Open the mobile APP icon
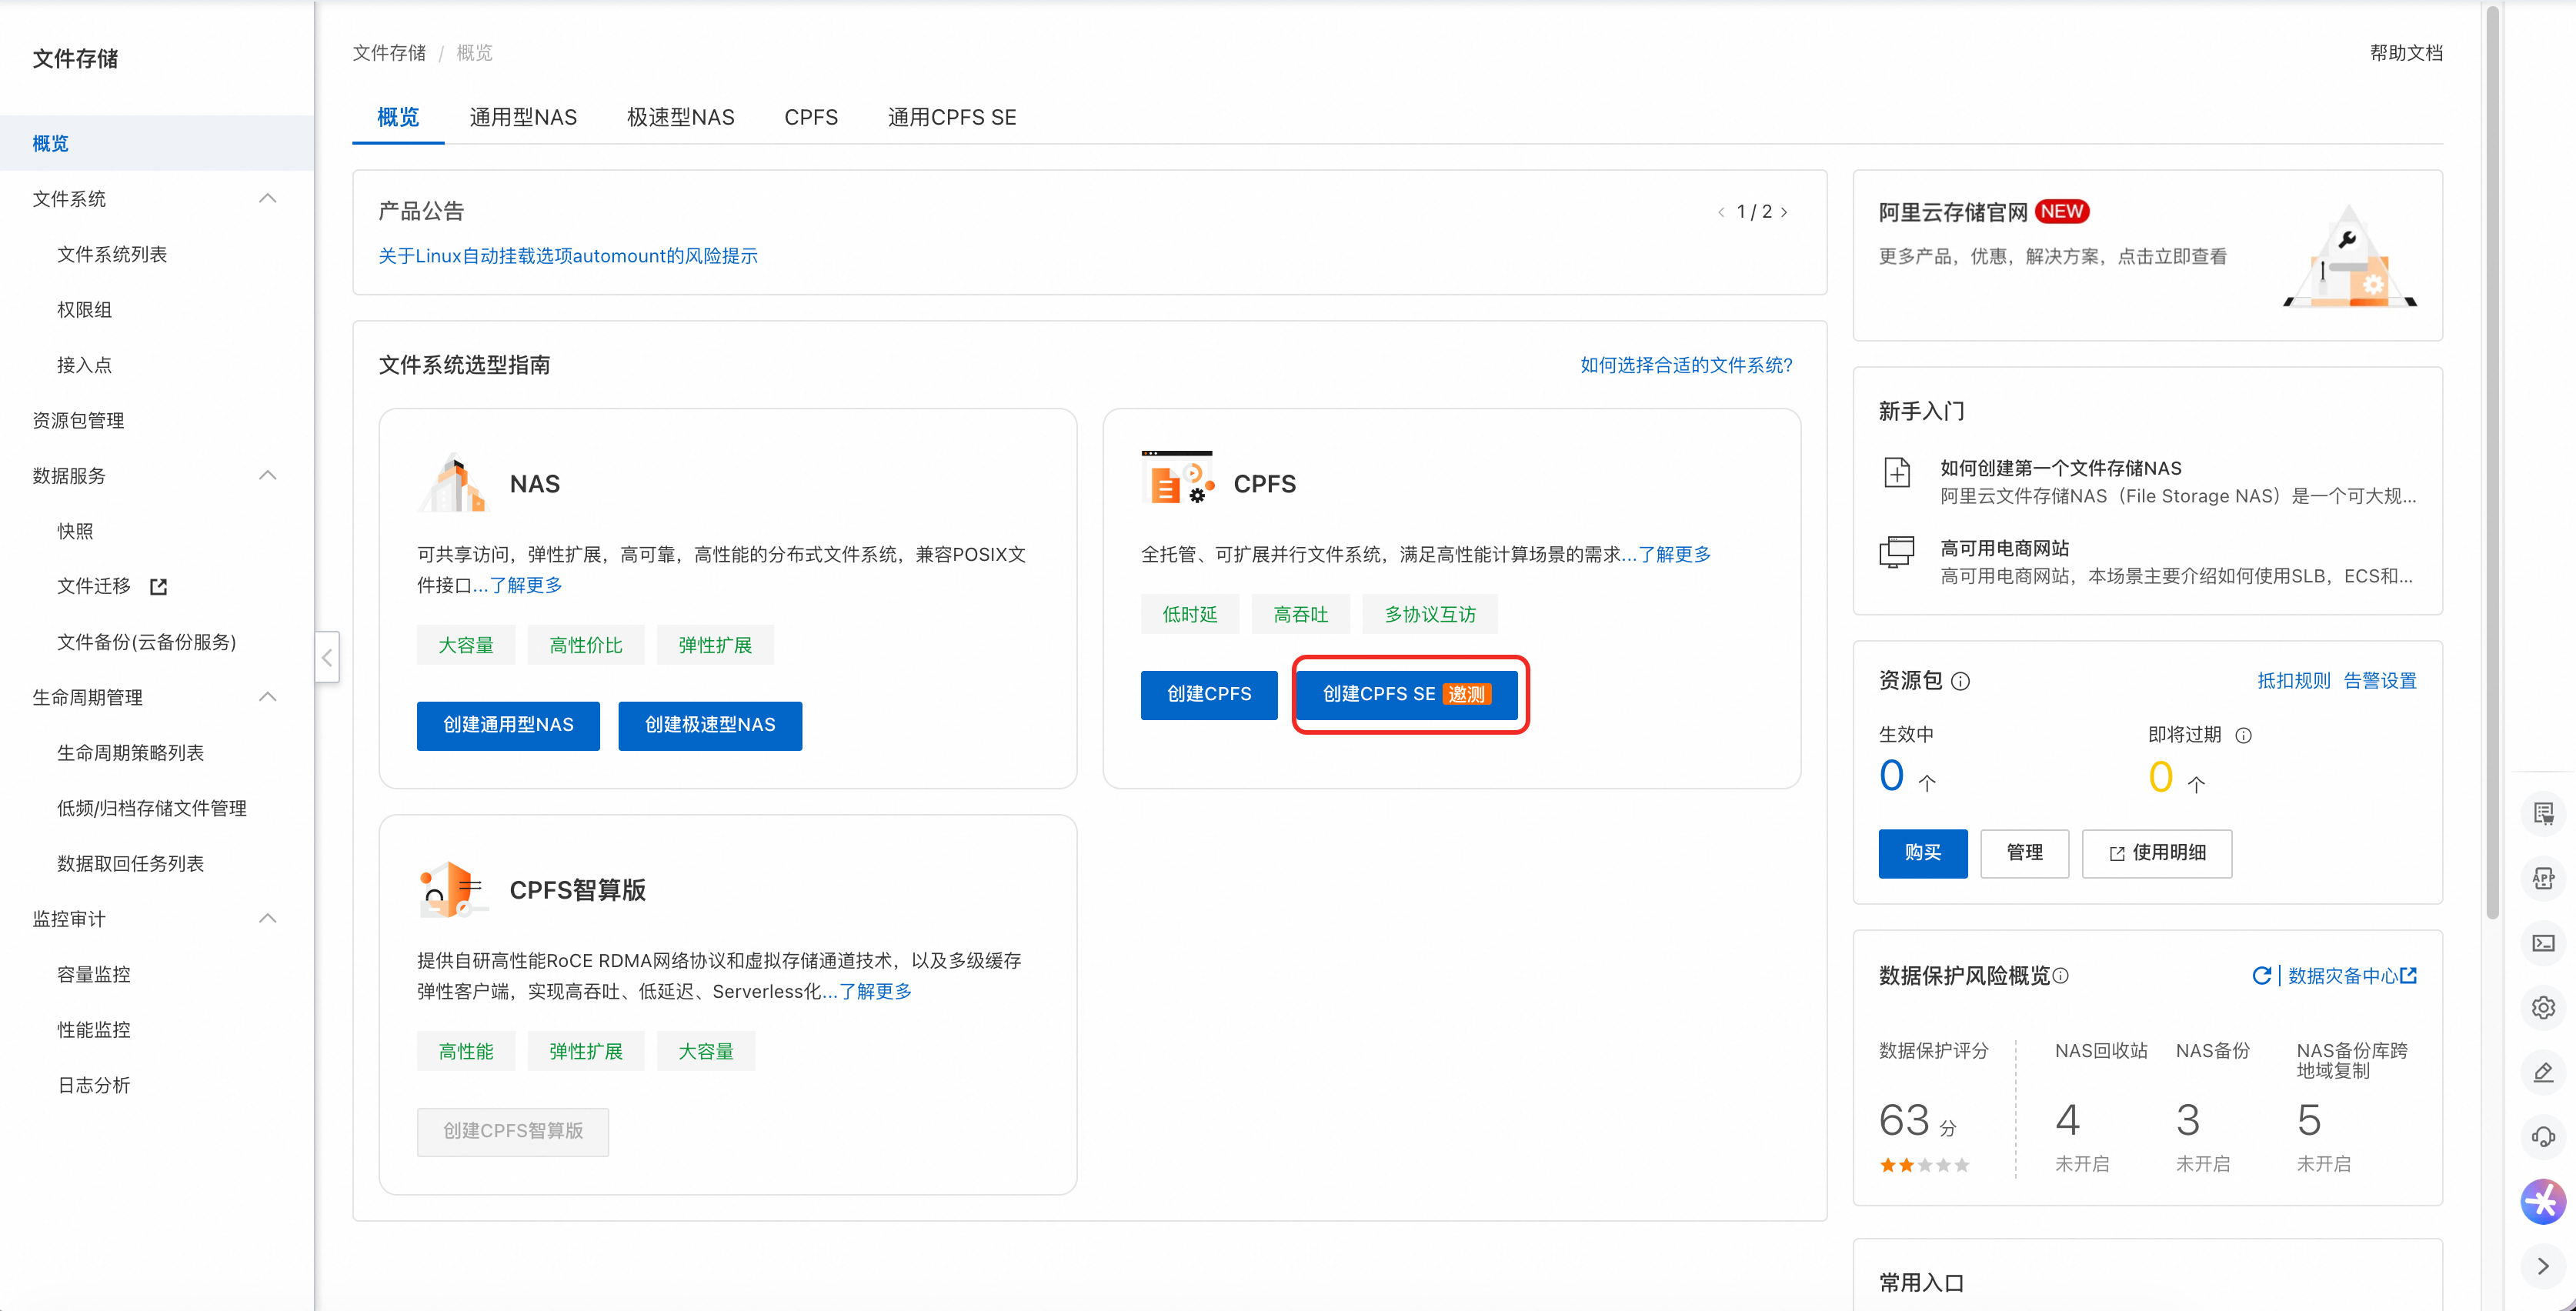The height and width of the screenshot is (1311, 2576). [x=2543, y=878]
